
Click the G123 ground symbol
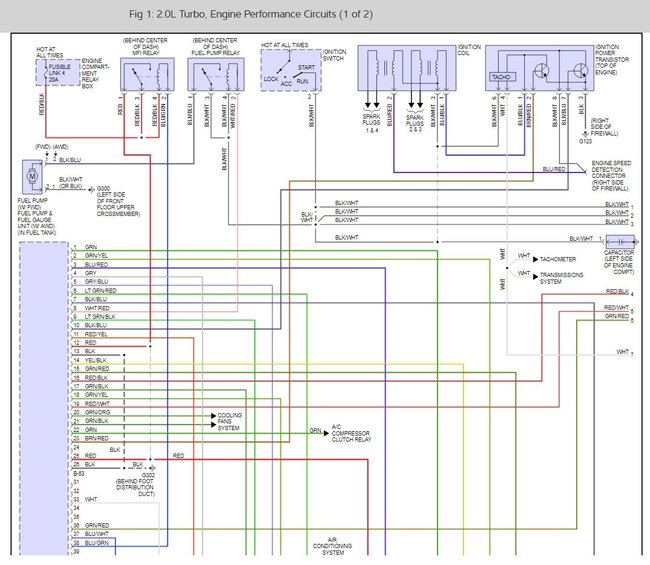[585, 134]
